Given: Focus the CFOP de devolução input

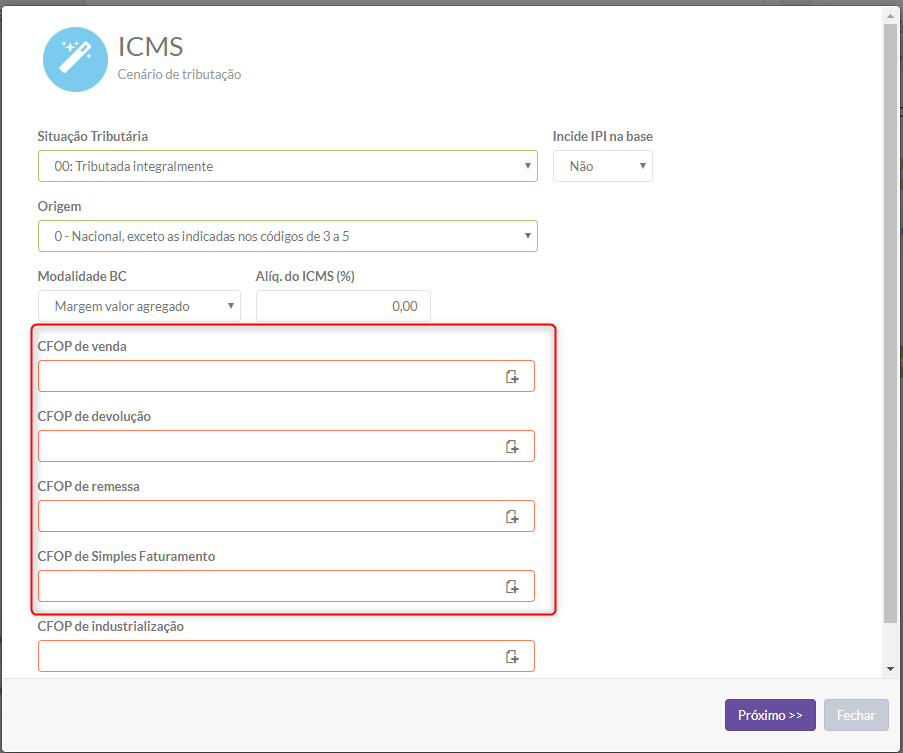Looking at the screenshot, I should tap(286, 446).
